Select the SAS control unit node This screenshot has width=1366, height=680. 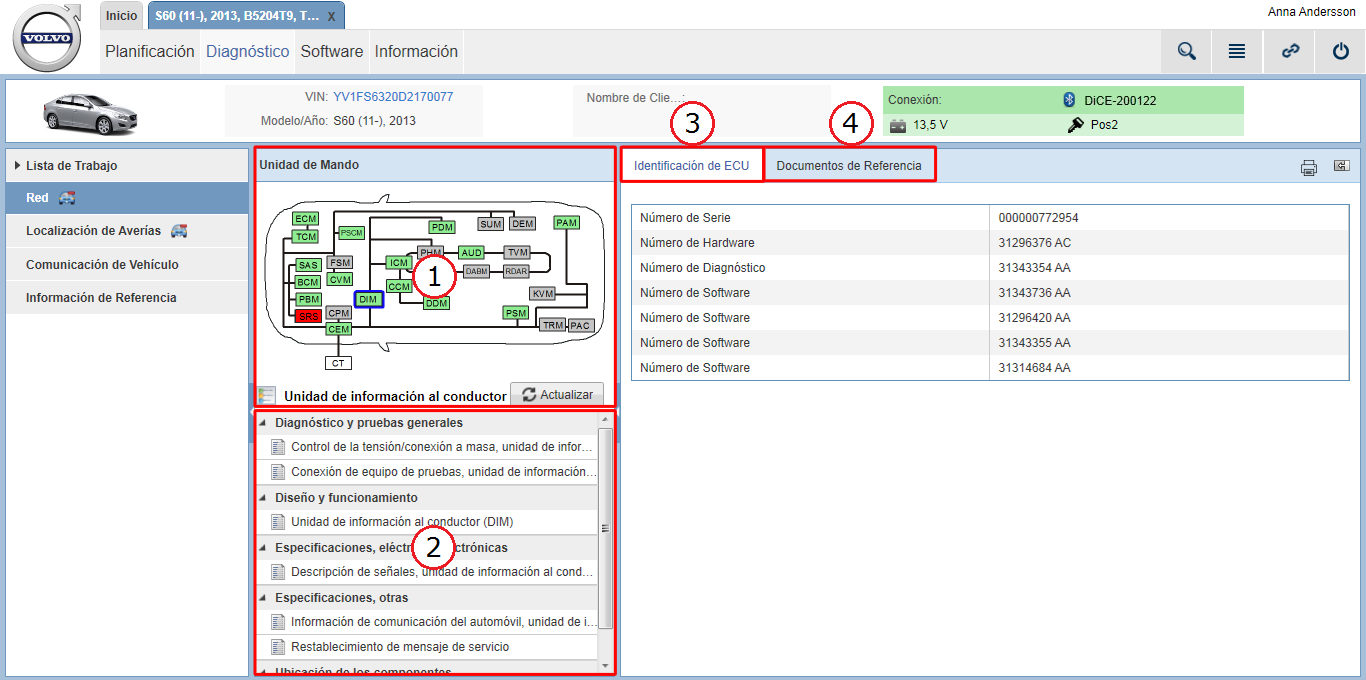click(x=308, y=265)
